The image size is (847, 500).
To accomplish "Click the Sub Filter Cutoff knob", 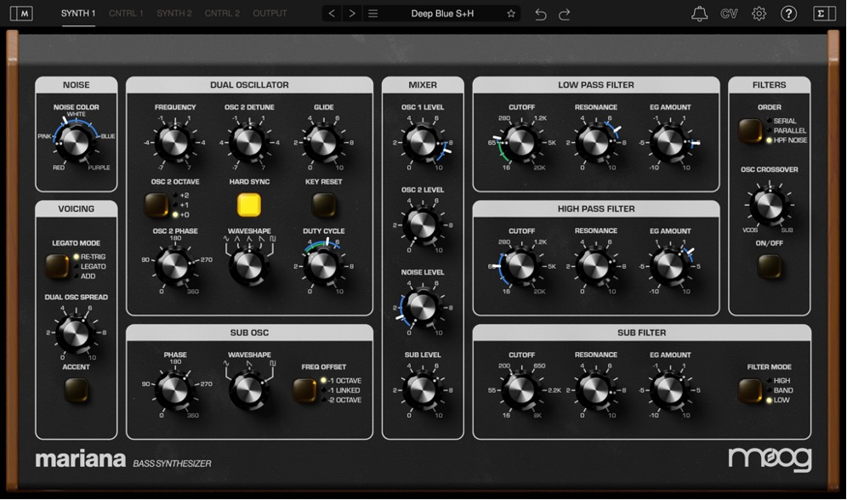I will coord(521,390).
